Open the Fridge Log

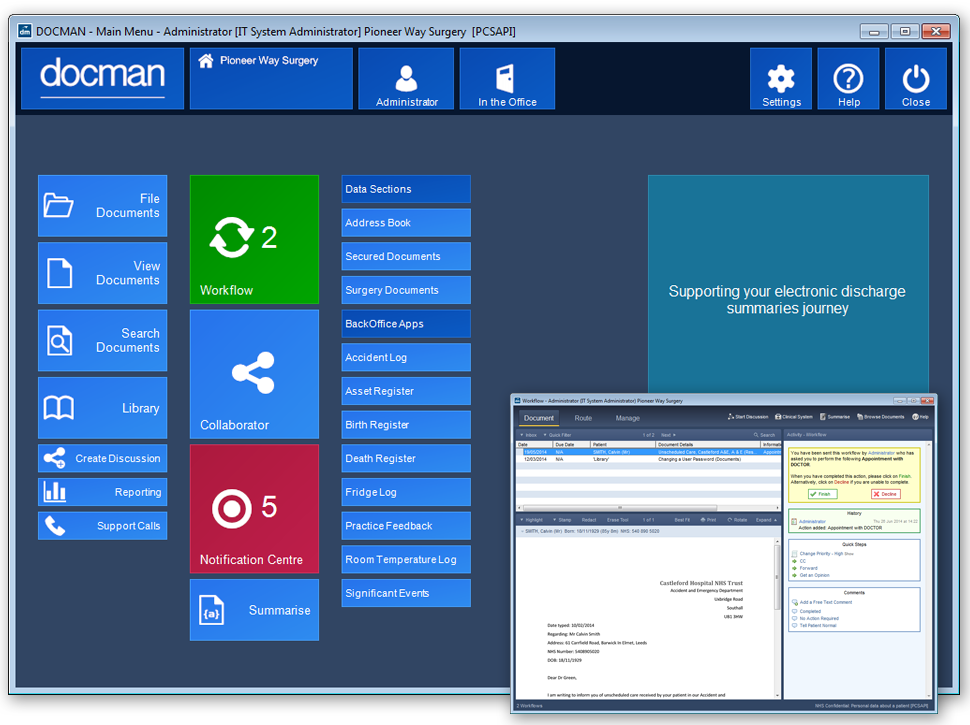406,492
